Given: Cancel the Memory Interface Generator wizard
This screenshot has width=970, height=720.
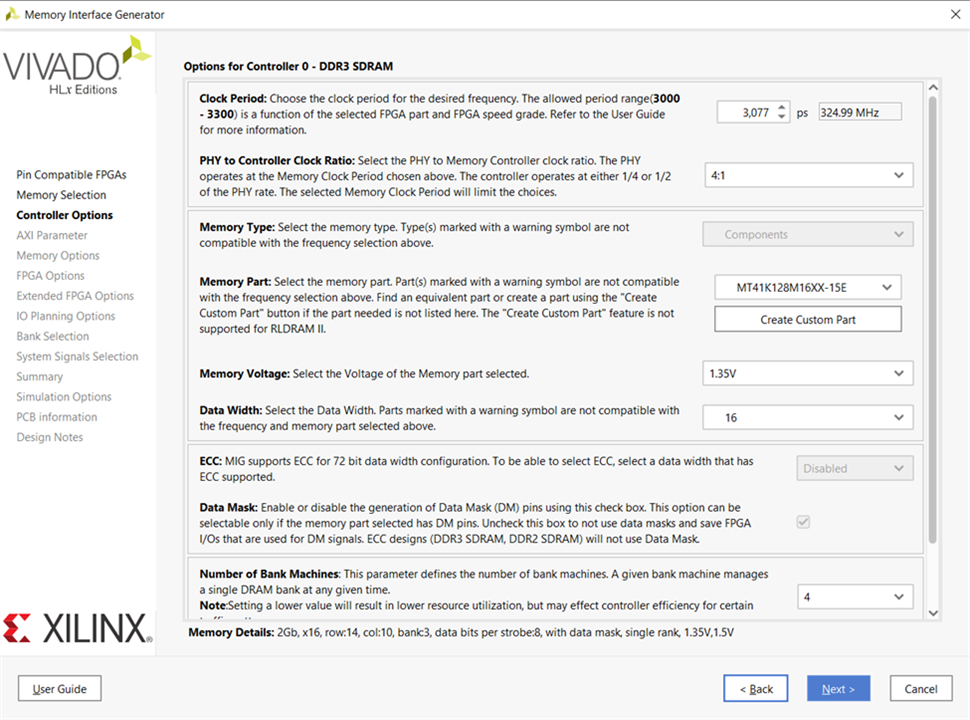Looking at the screenshot, I should click(921, 688).
